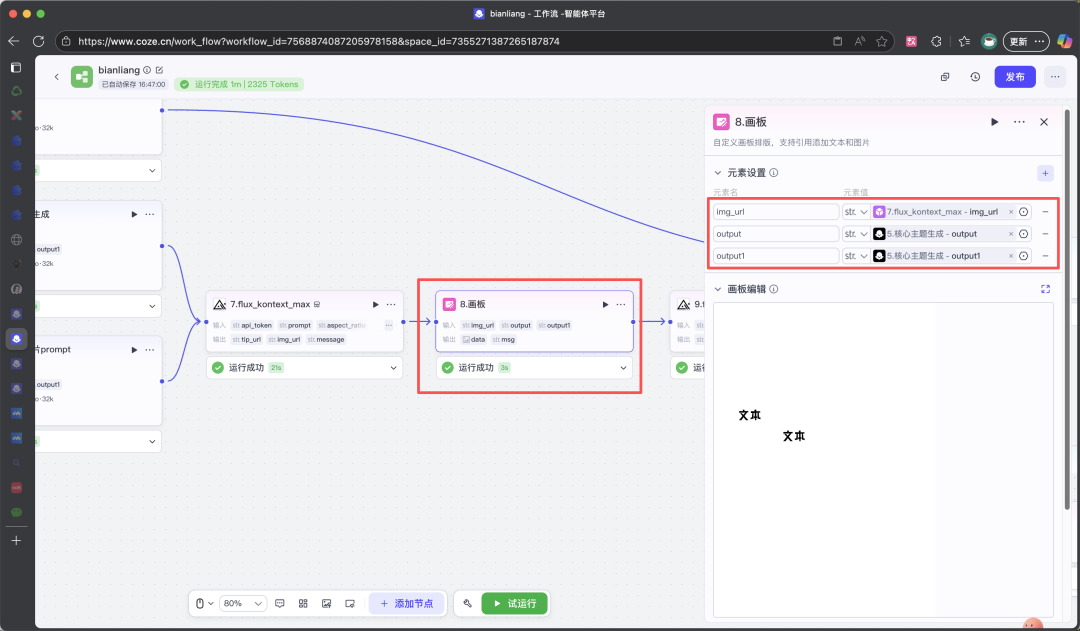
Task: Add a new element with the plus button
Action: [x=1045, y=173]
